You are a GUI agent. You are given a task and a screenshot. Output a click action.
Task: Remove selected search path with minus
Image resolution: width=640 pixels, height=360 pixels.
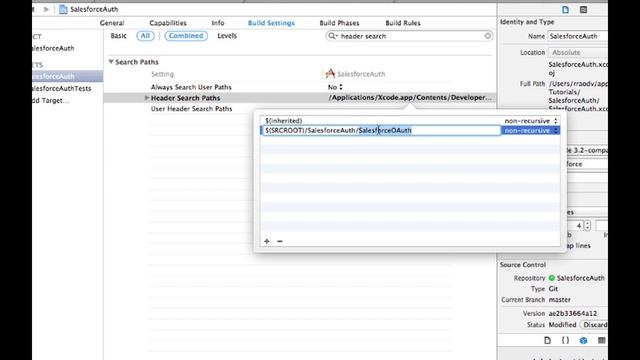pyautogui.click(x=280, y=241)
